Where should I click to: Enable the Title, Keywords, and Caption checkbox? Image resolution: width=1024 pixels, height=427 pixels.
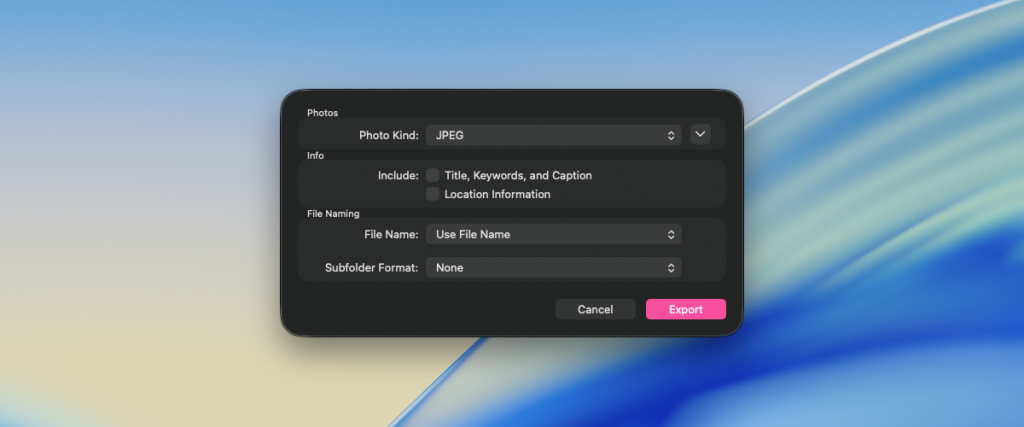point(433,175)
